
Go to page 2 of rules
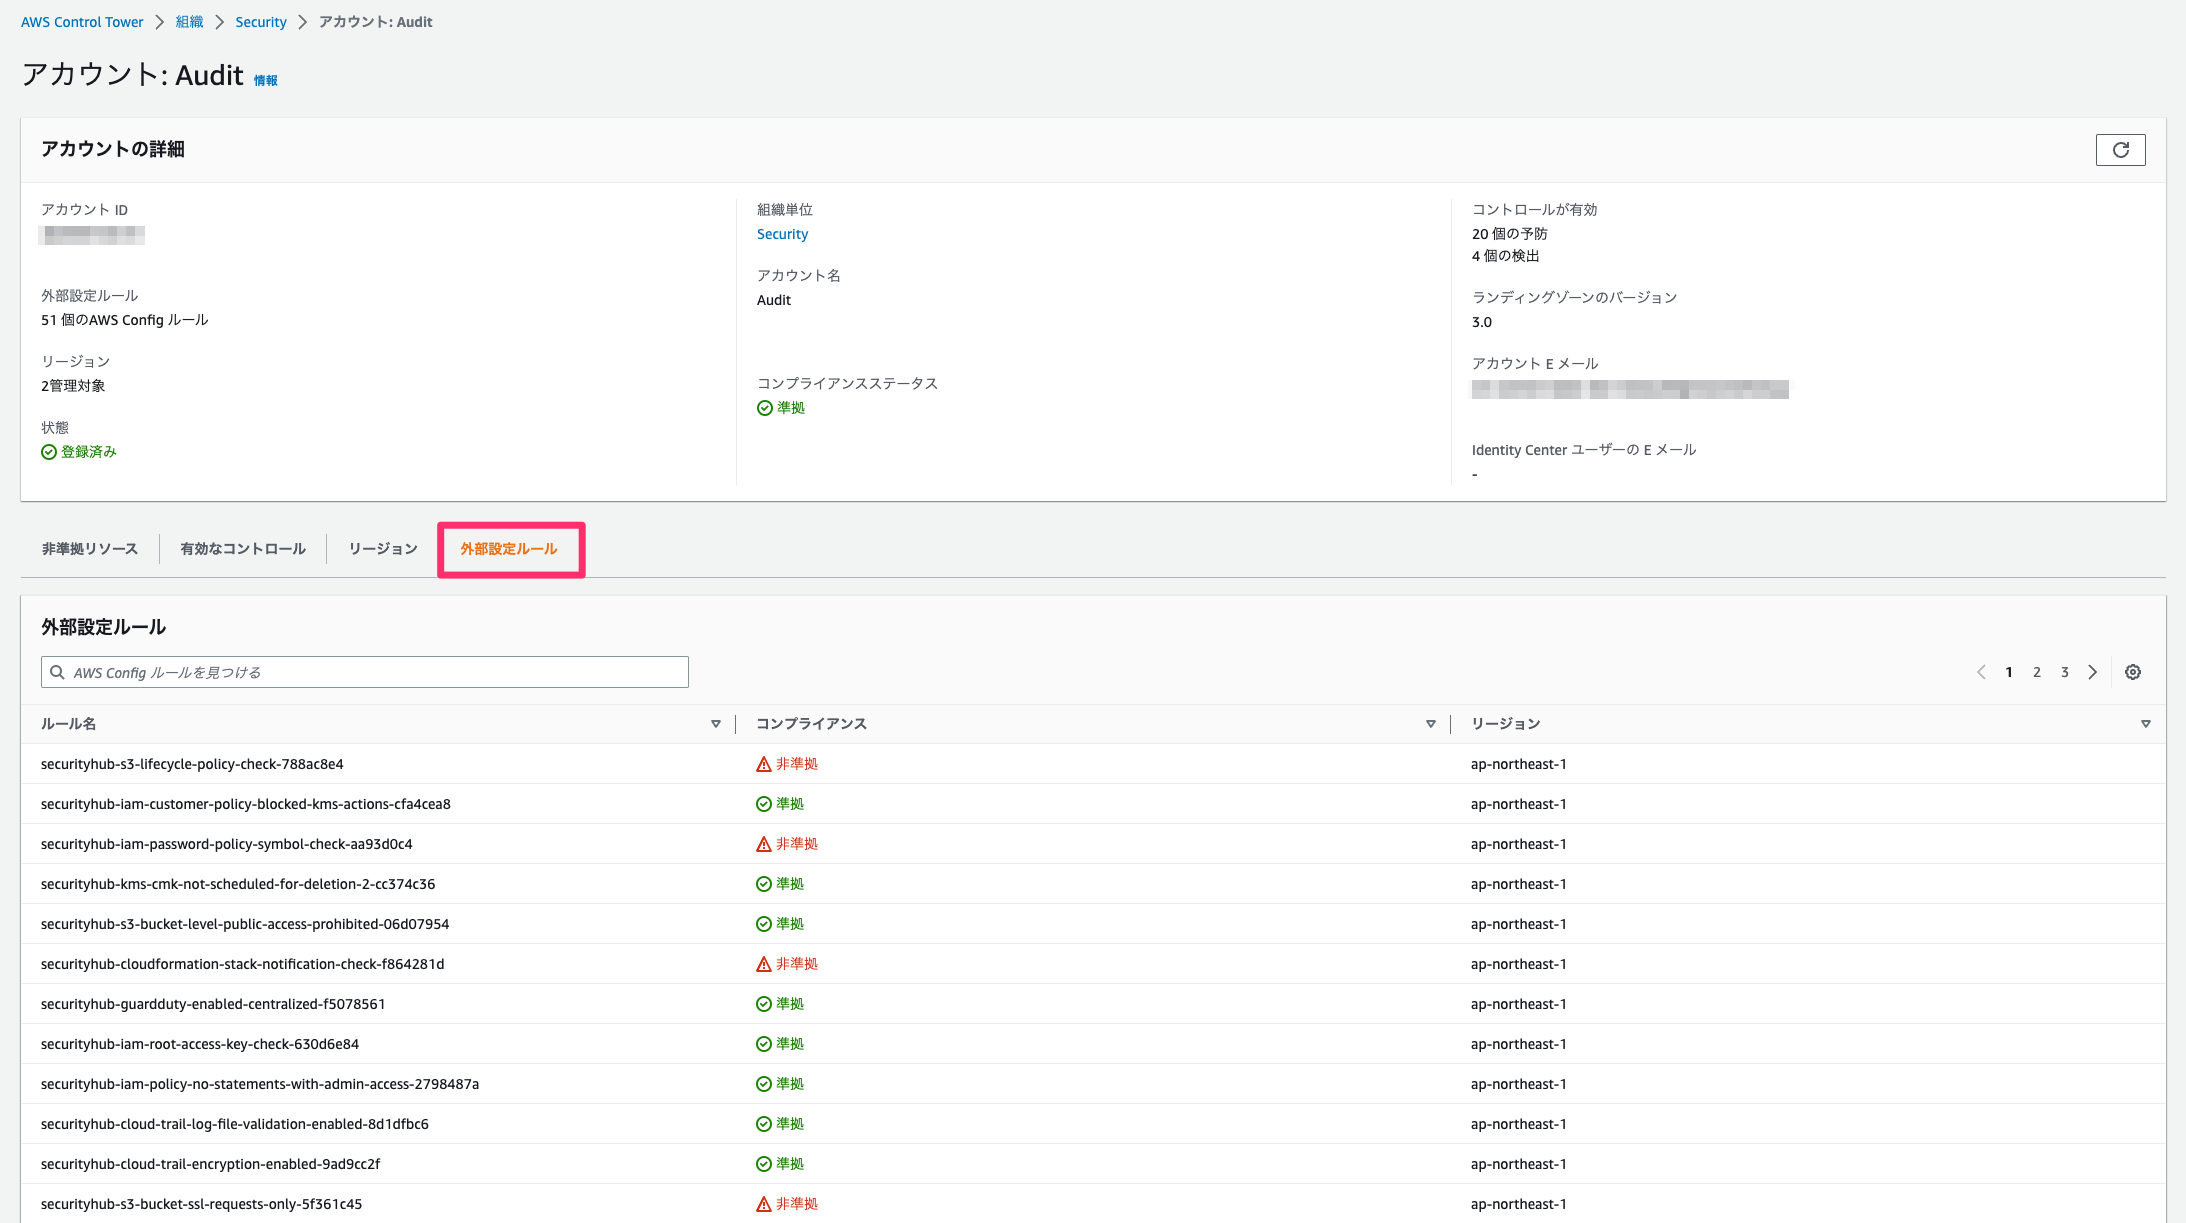coord(2036,672)
